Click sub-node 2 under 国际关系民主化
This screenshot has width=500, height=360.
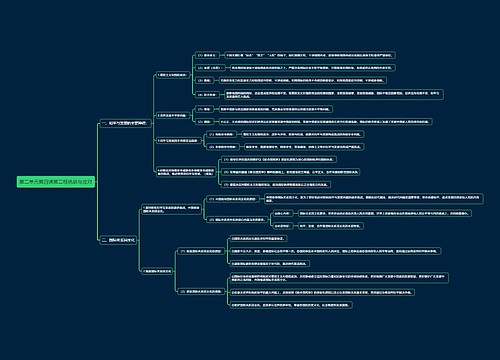(157, 271)
